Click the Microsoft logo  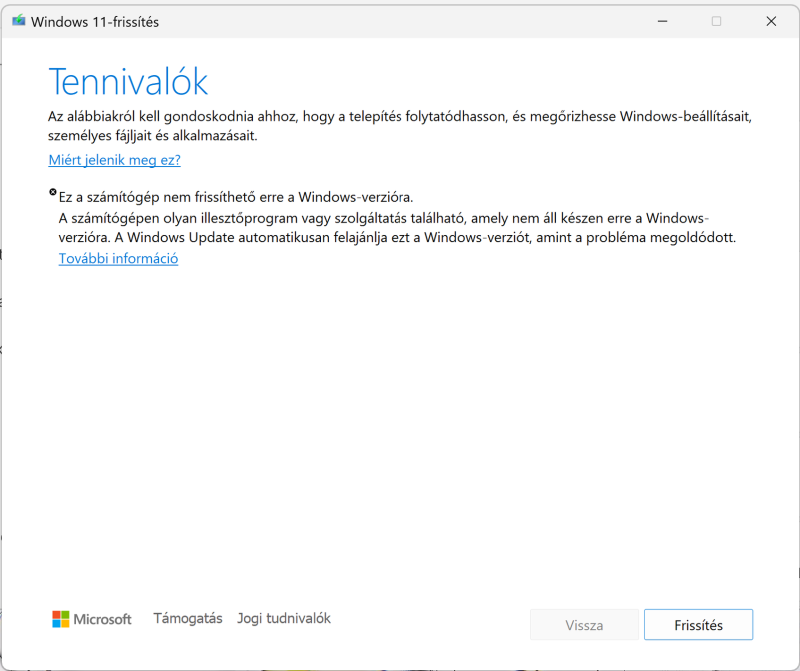click(92, 619)
